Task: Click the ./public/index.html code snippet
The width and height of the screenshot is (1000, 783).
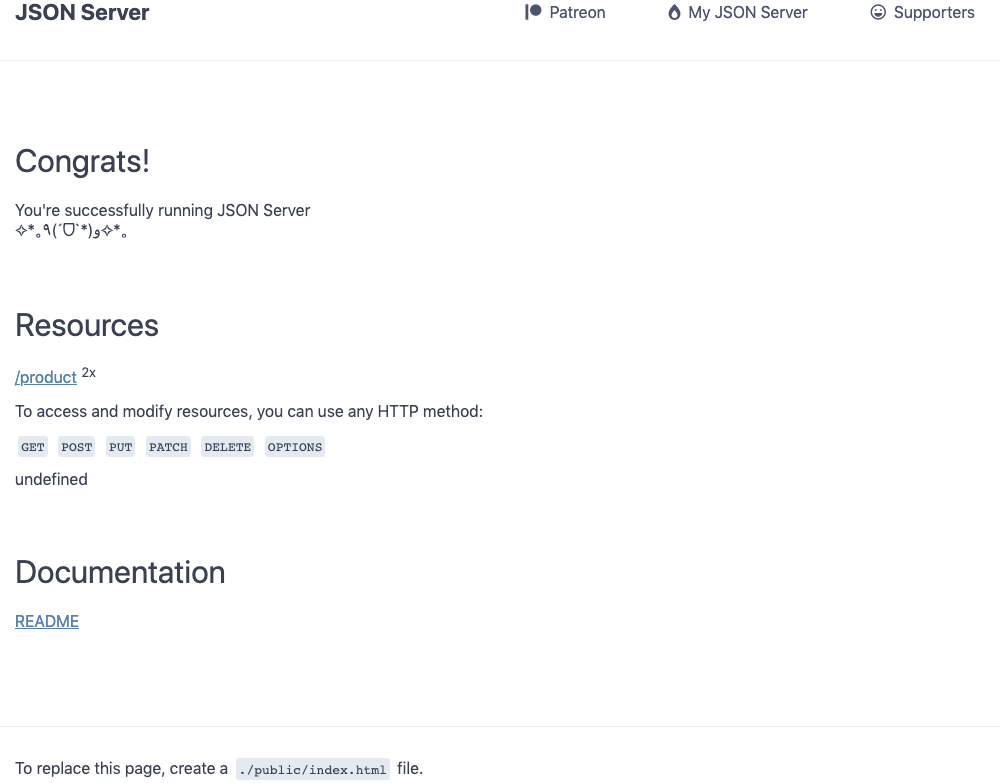Action: [313, 769]
